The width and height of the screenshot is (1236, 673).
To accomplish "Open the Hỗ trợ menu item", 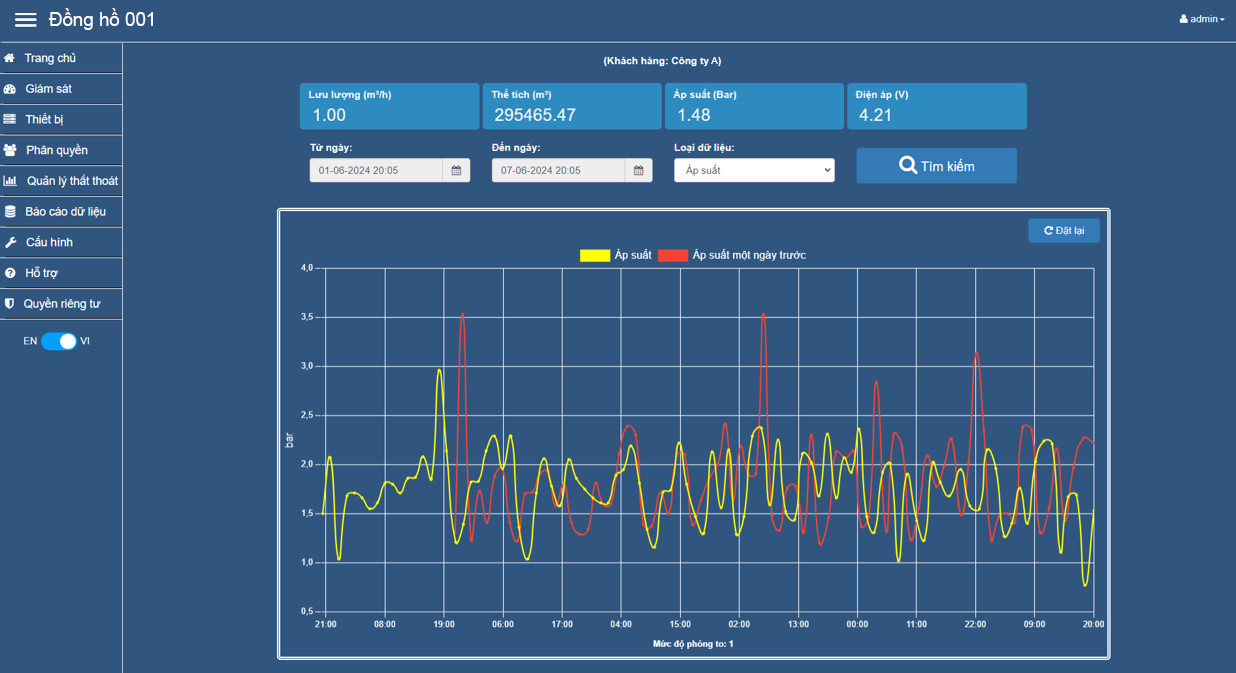I will coord(40,273).
